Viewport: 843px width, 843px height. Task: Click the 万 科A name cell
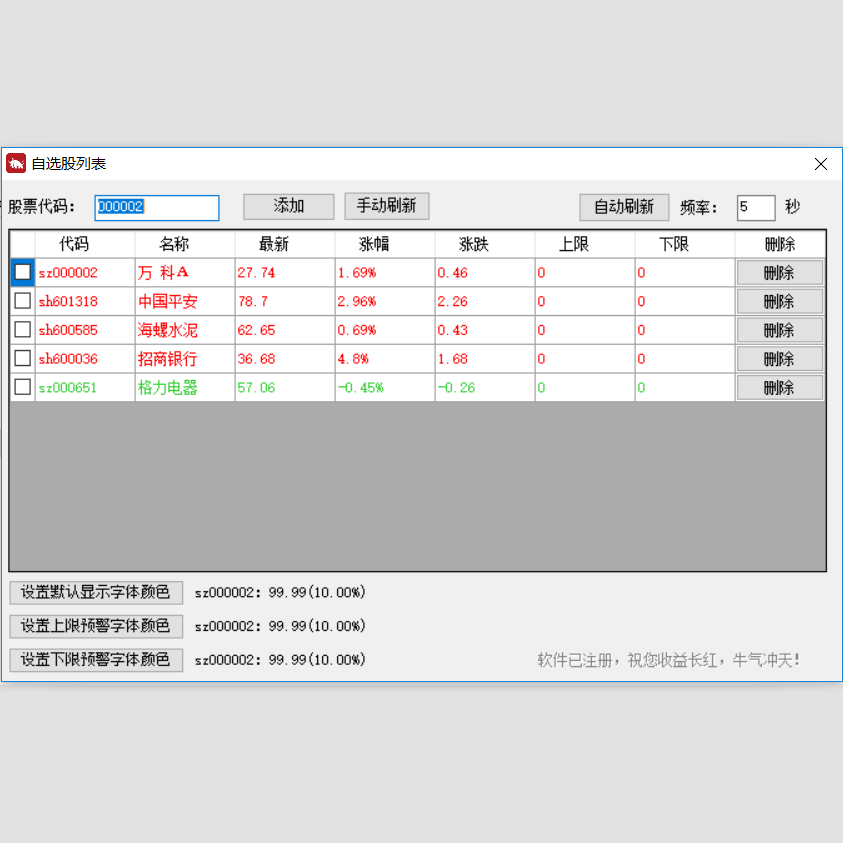pos(185,273)
